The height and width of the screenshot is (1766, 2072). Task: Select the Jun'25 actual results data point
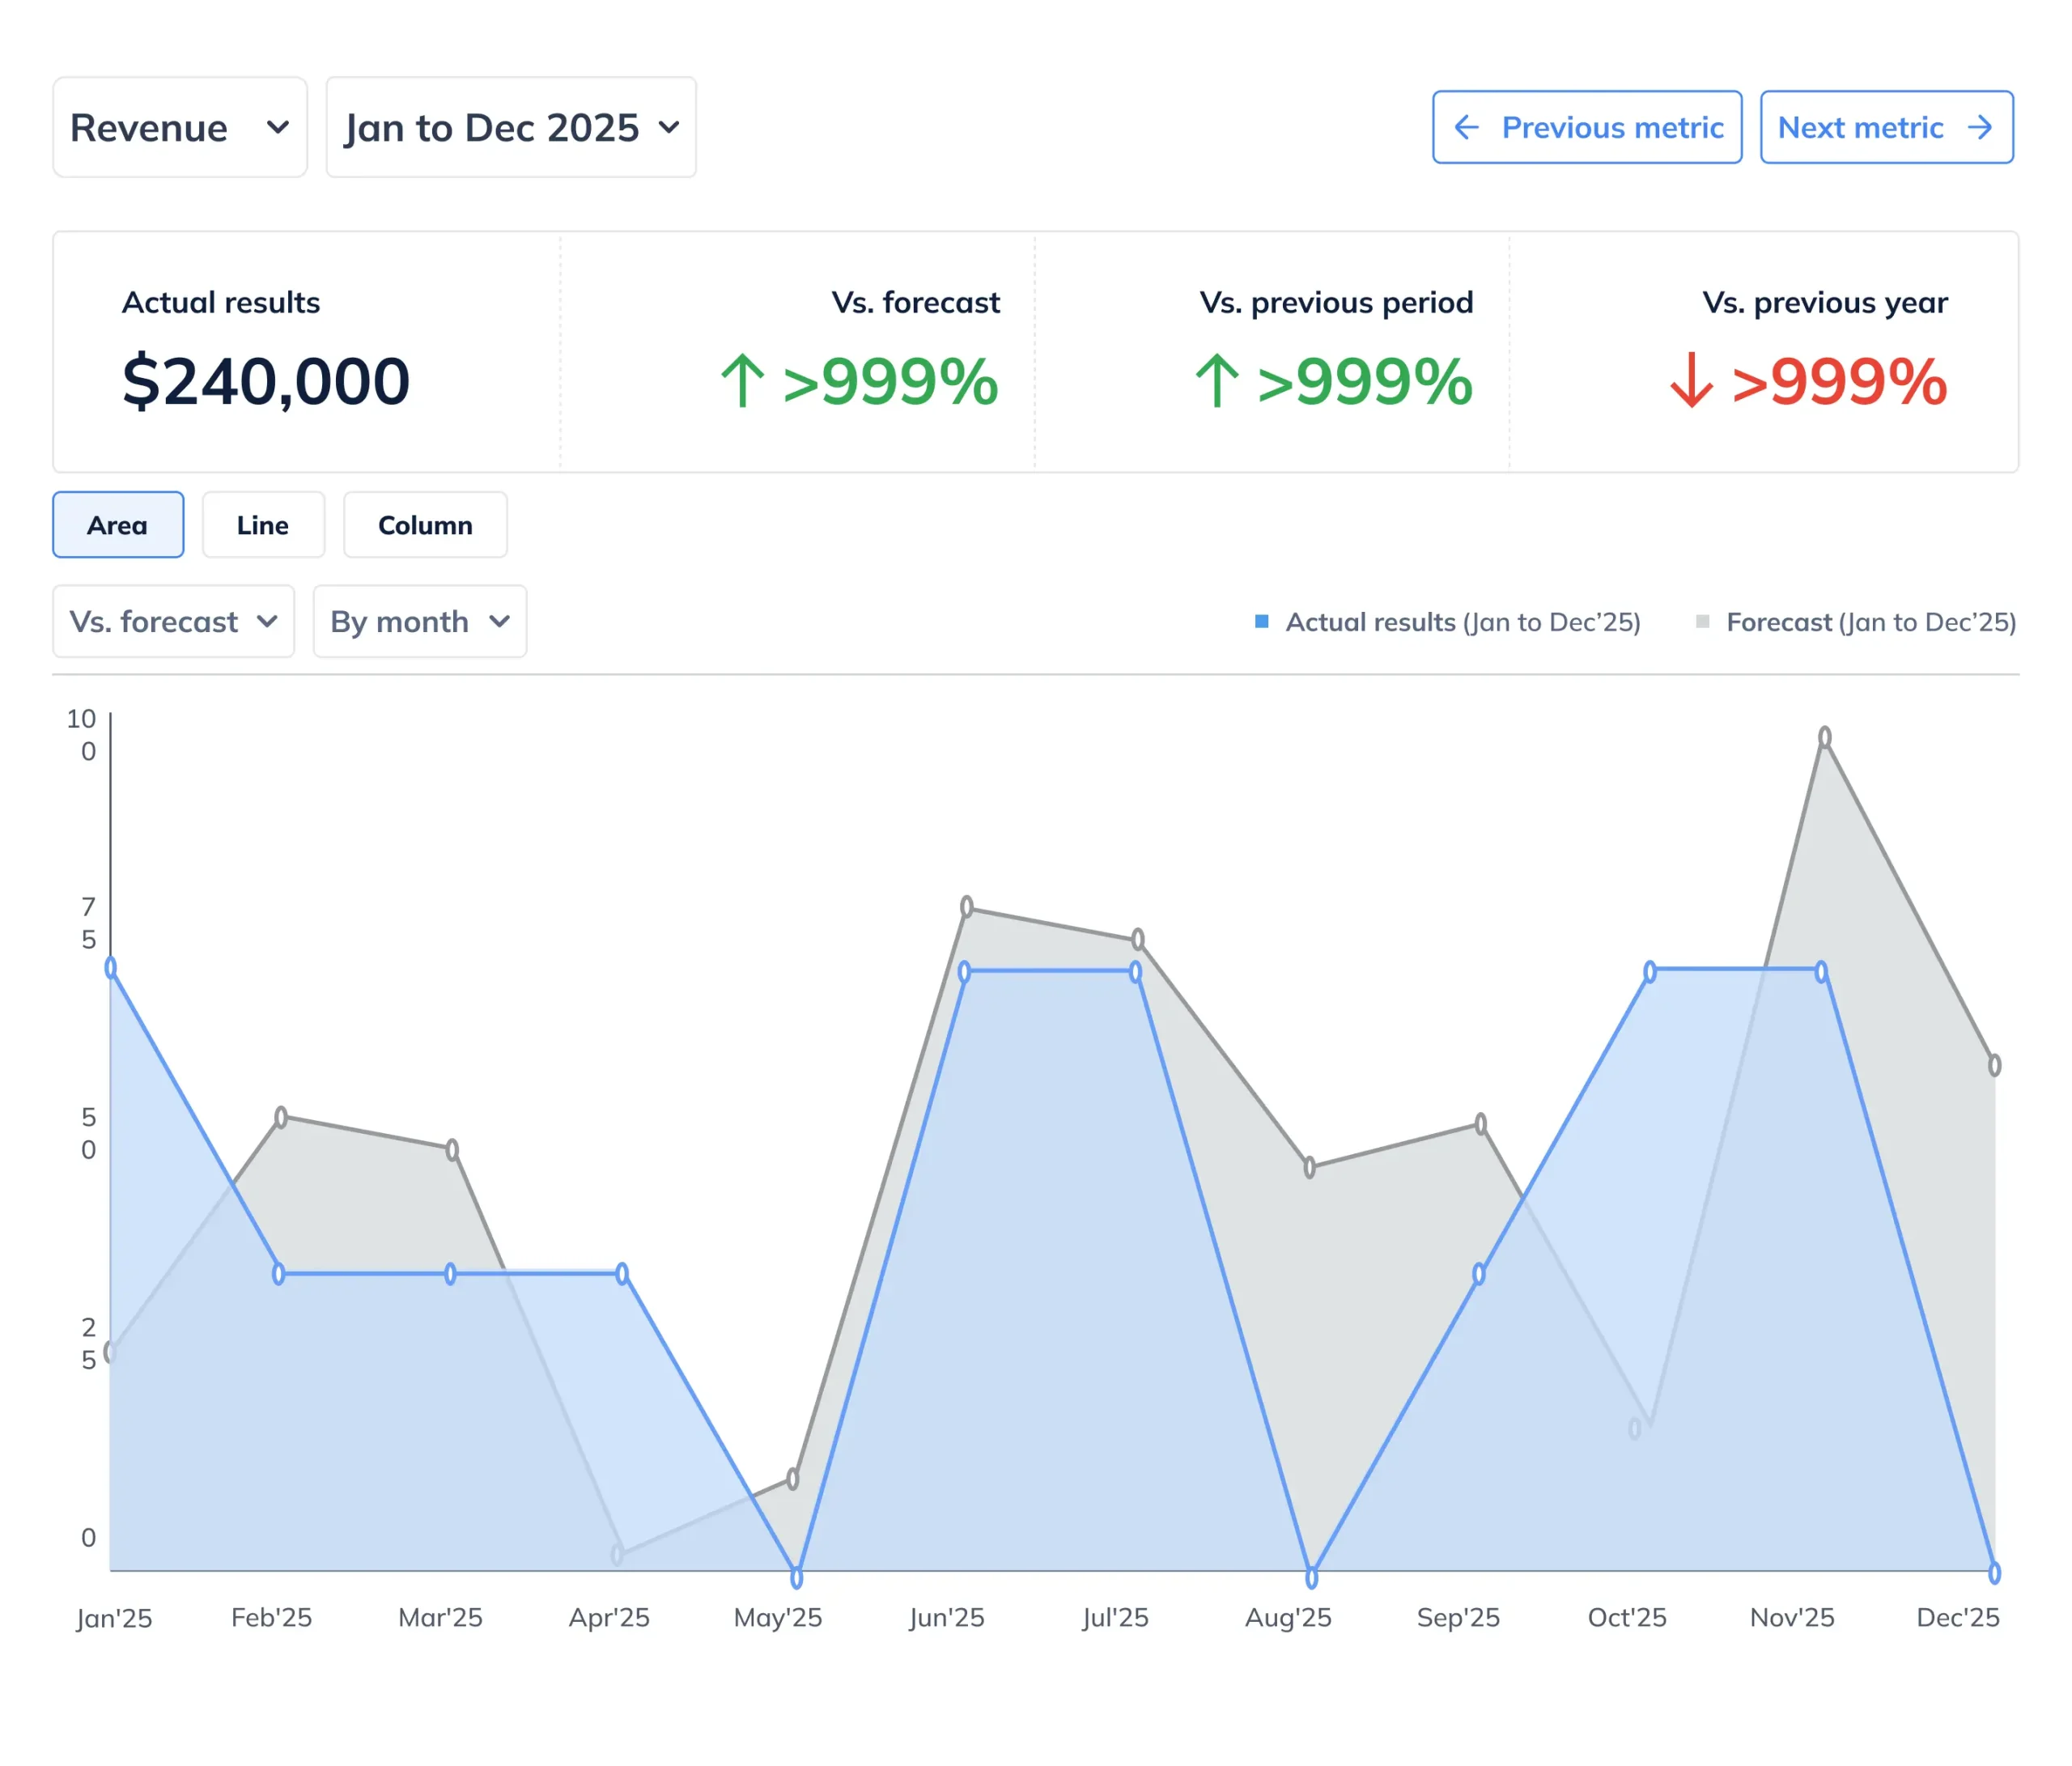[964, 972]
